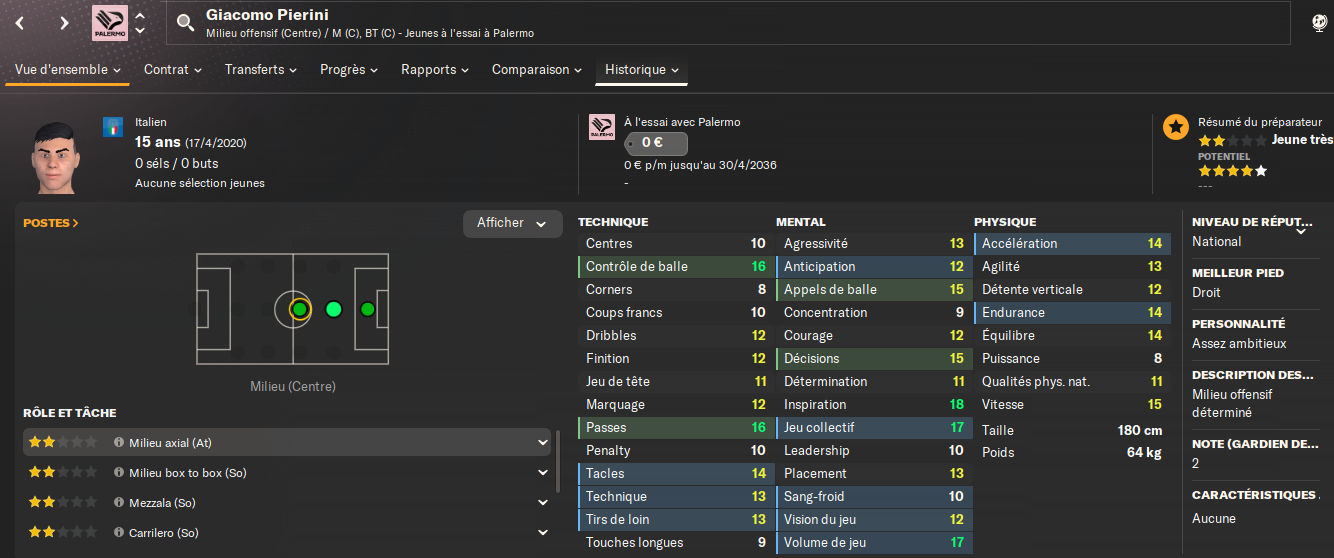Click info icon beside Mezzala (So)

(119, 502)
